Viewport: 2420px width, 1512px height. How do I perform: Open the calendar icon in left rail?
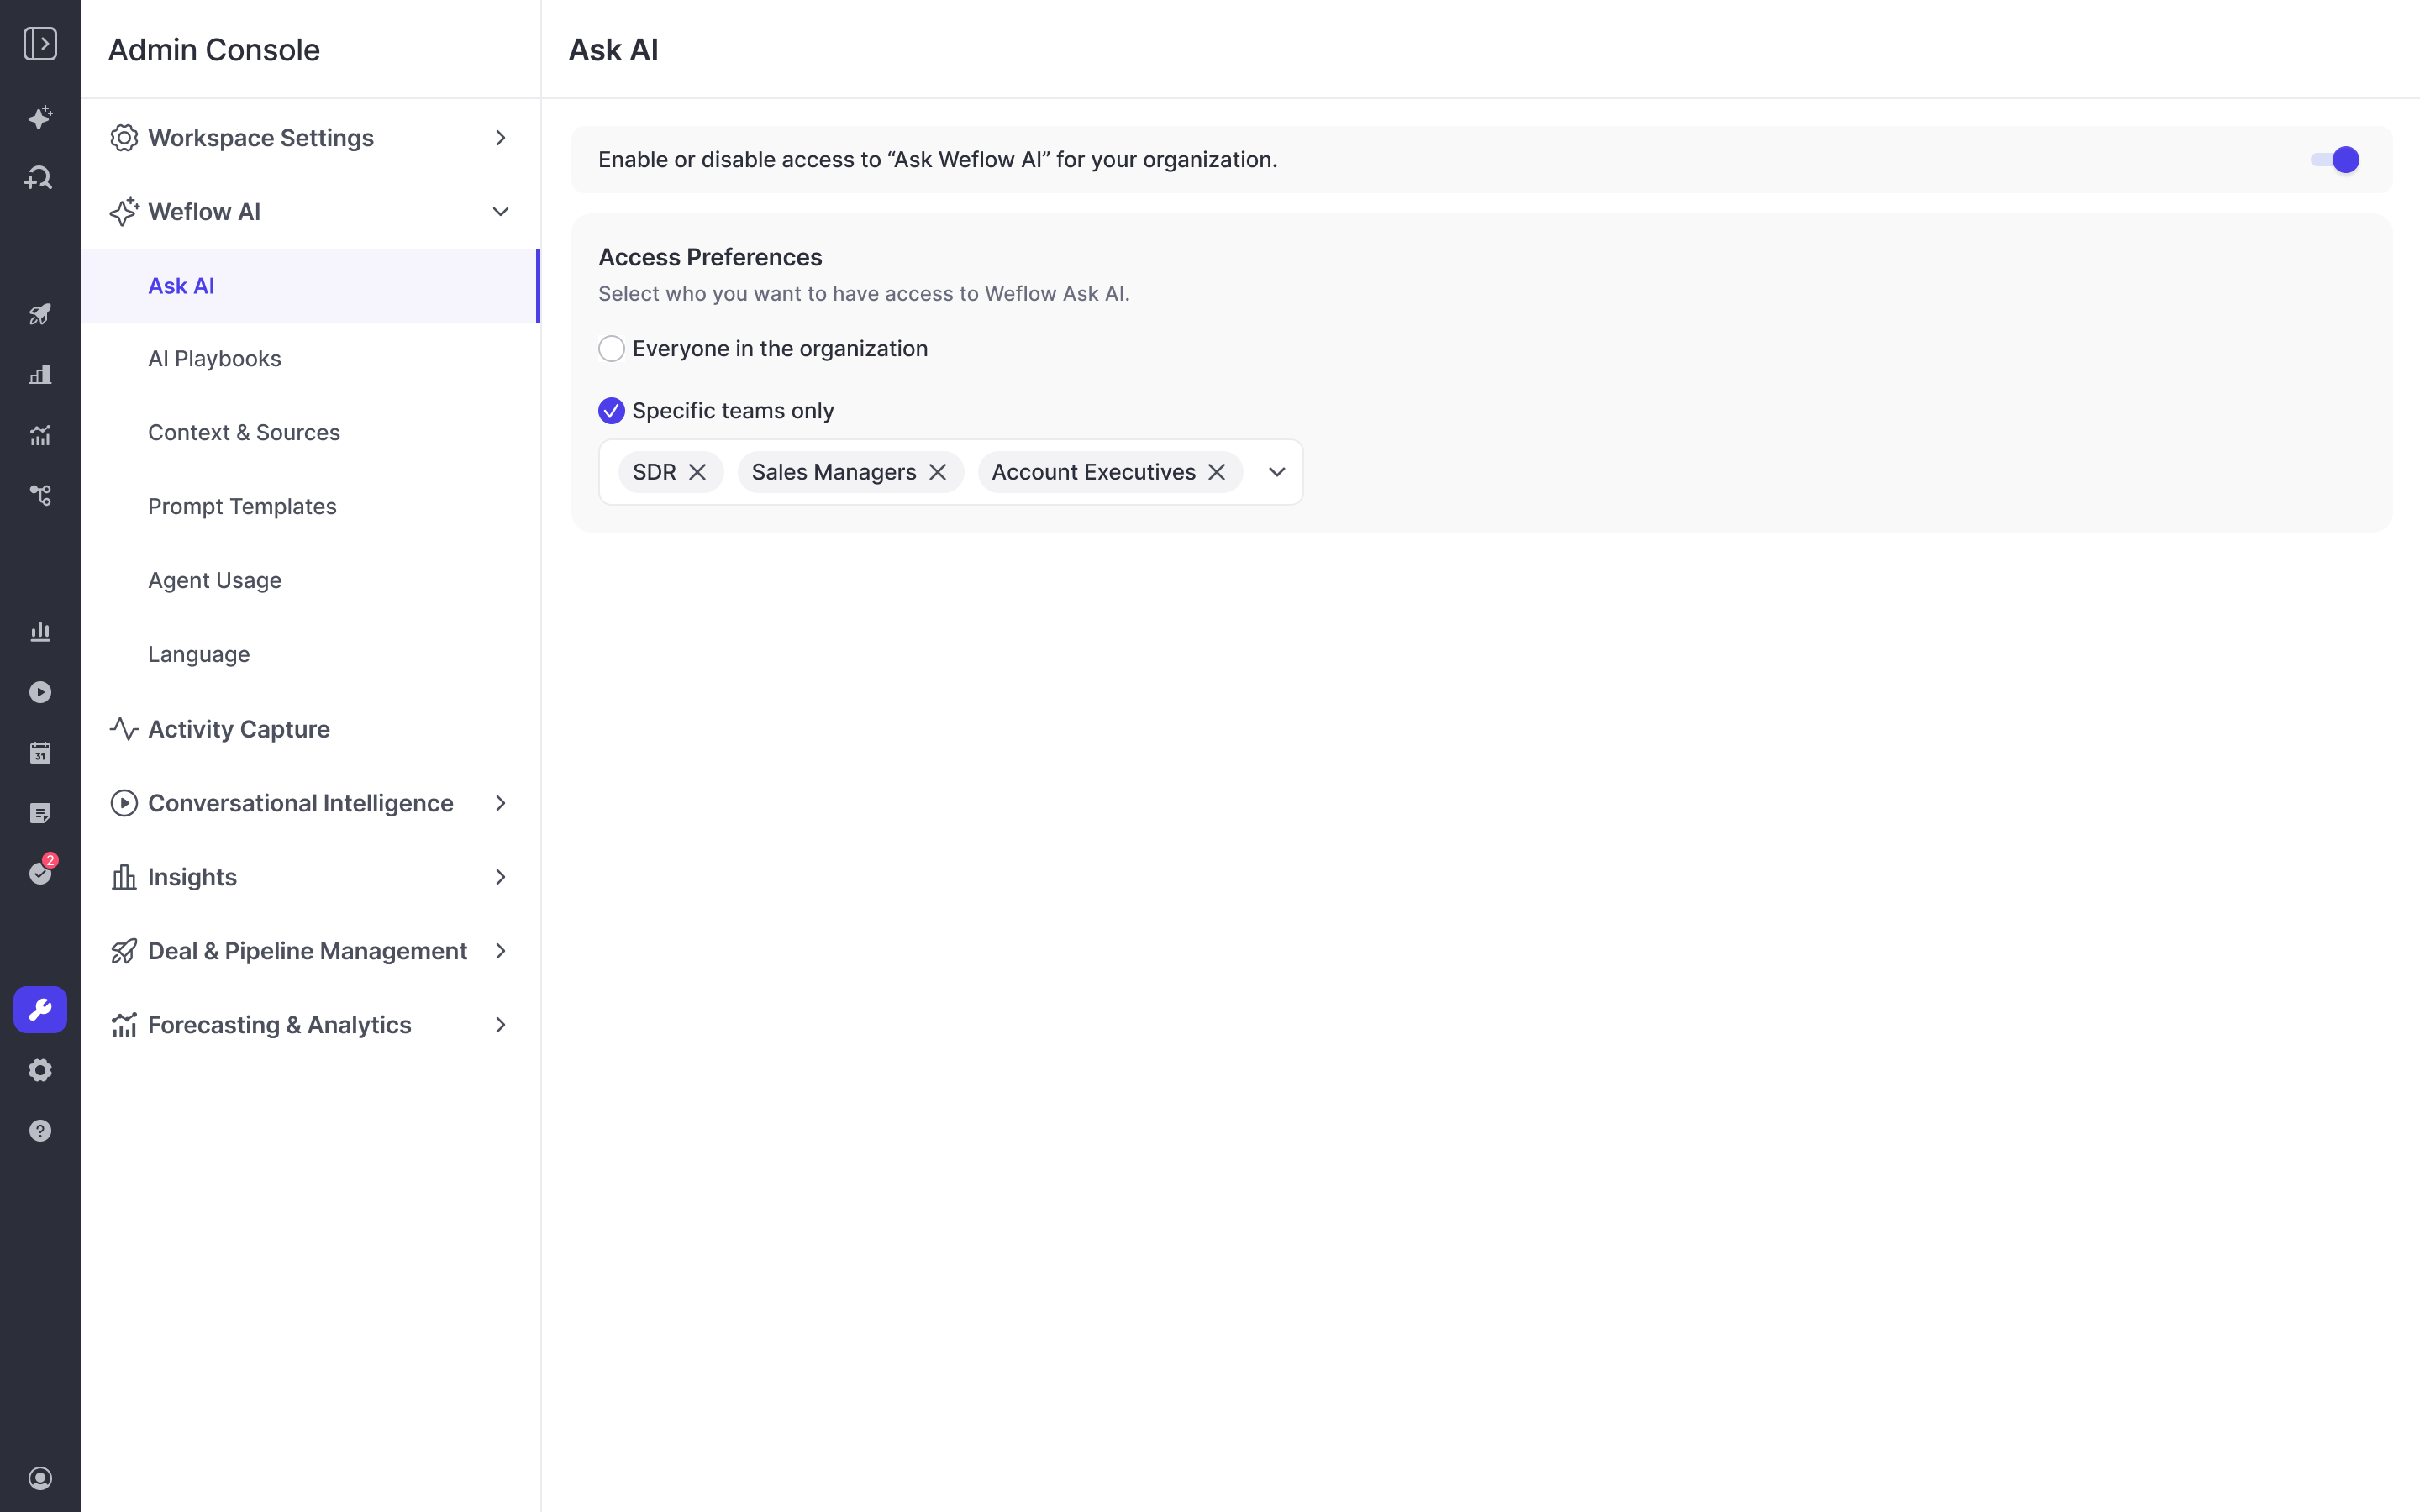tap(40, 753)
